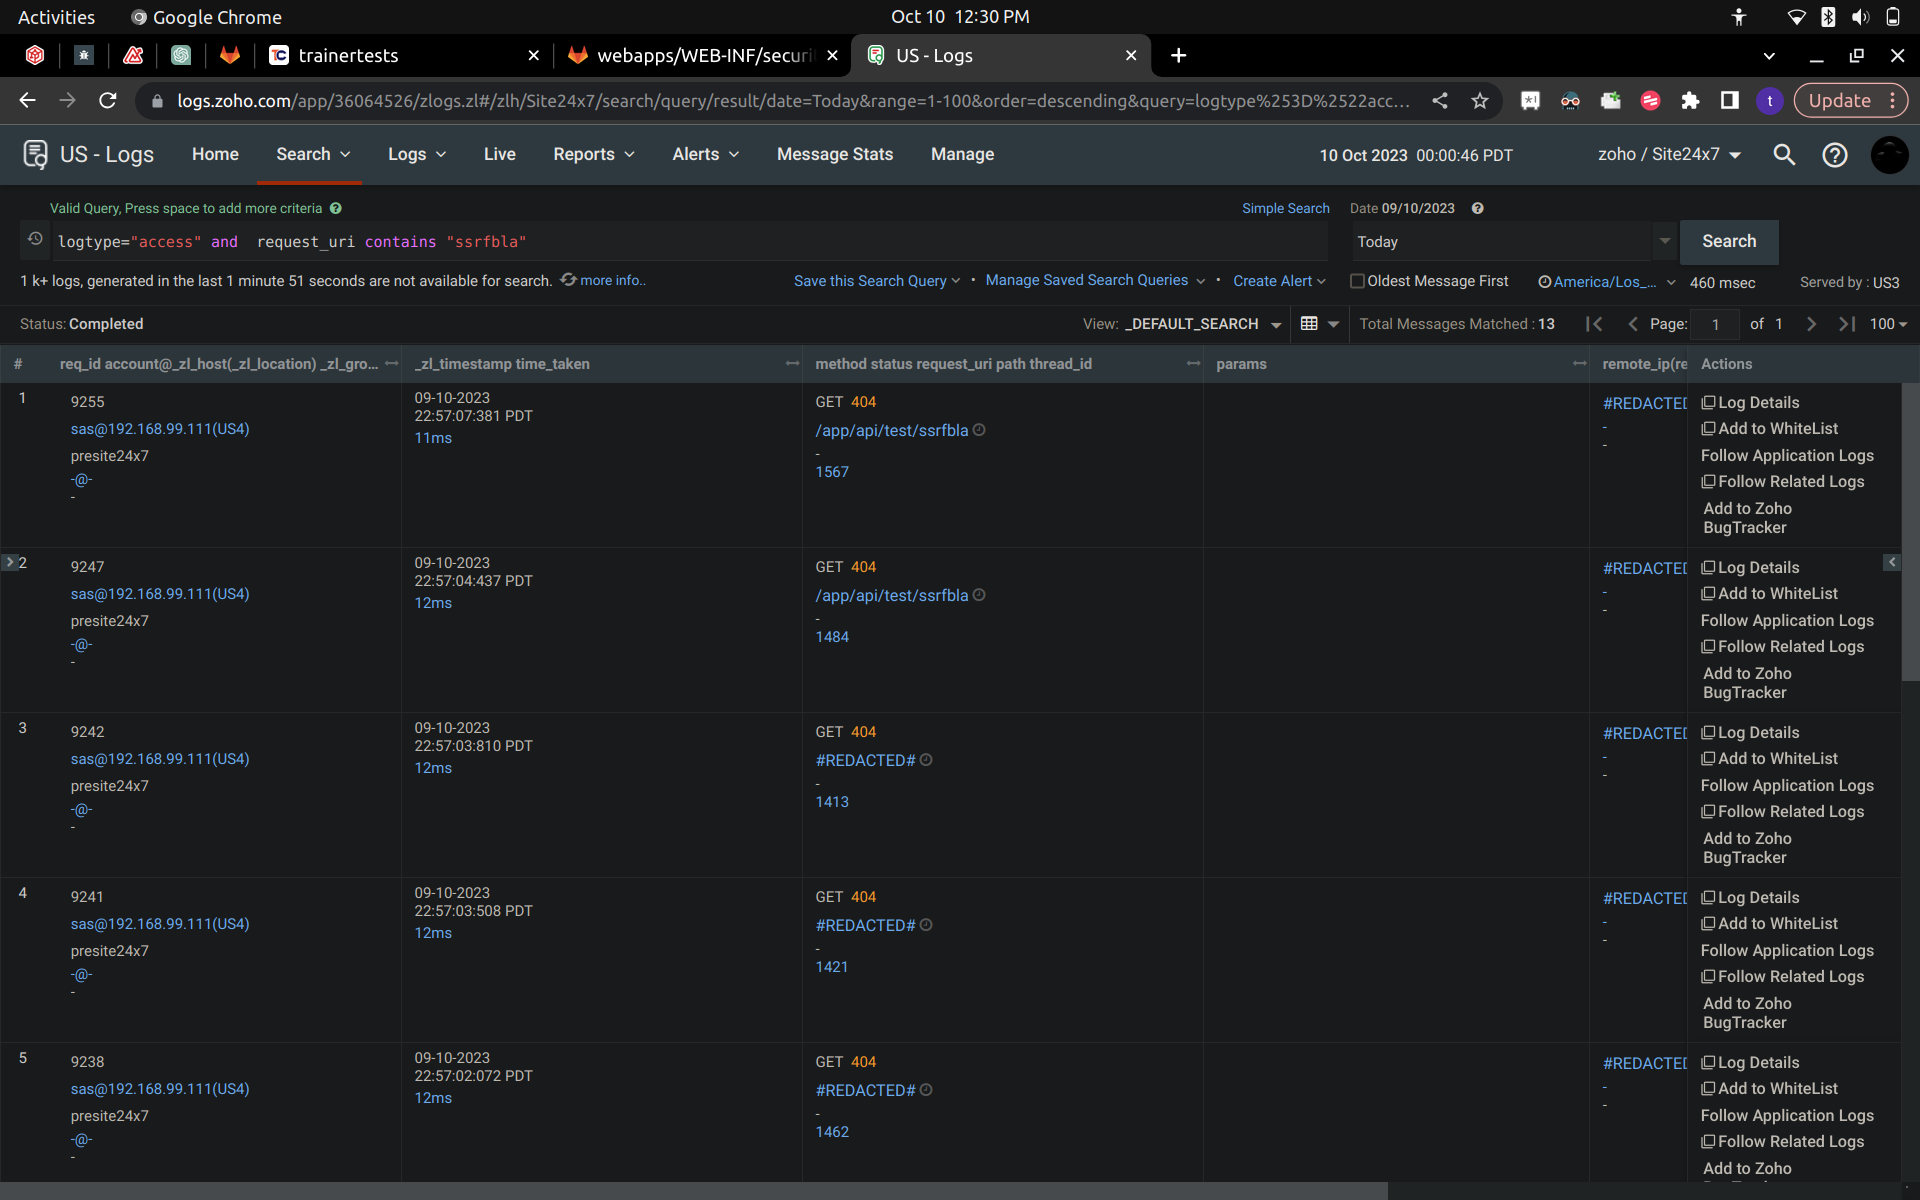This screenshot has width=1920, height=1200.
Task: Click the help icon next to Date 09/10/2023
Action: coord(1477,208)
